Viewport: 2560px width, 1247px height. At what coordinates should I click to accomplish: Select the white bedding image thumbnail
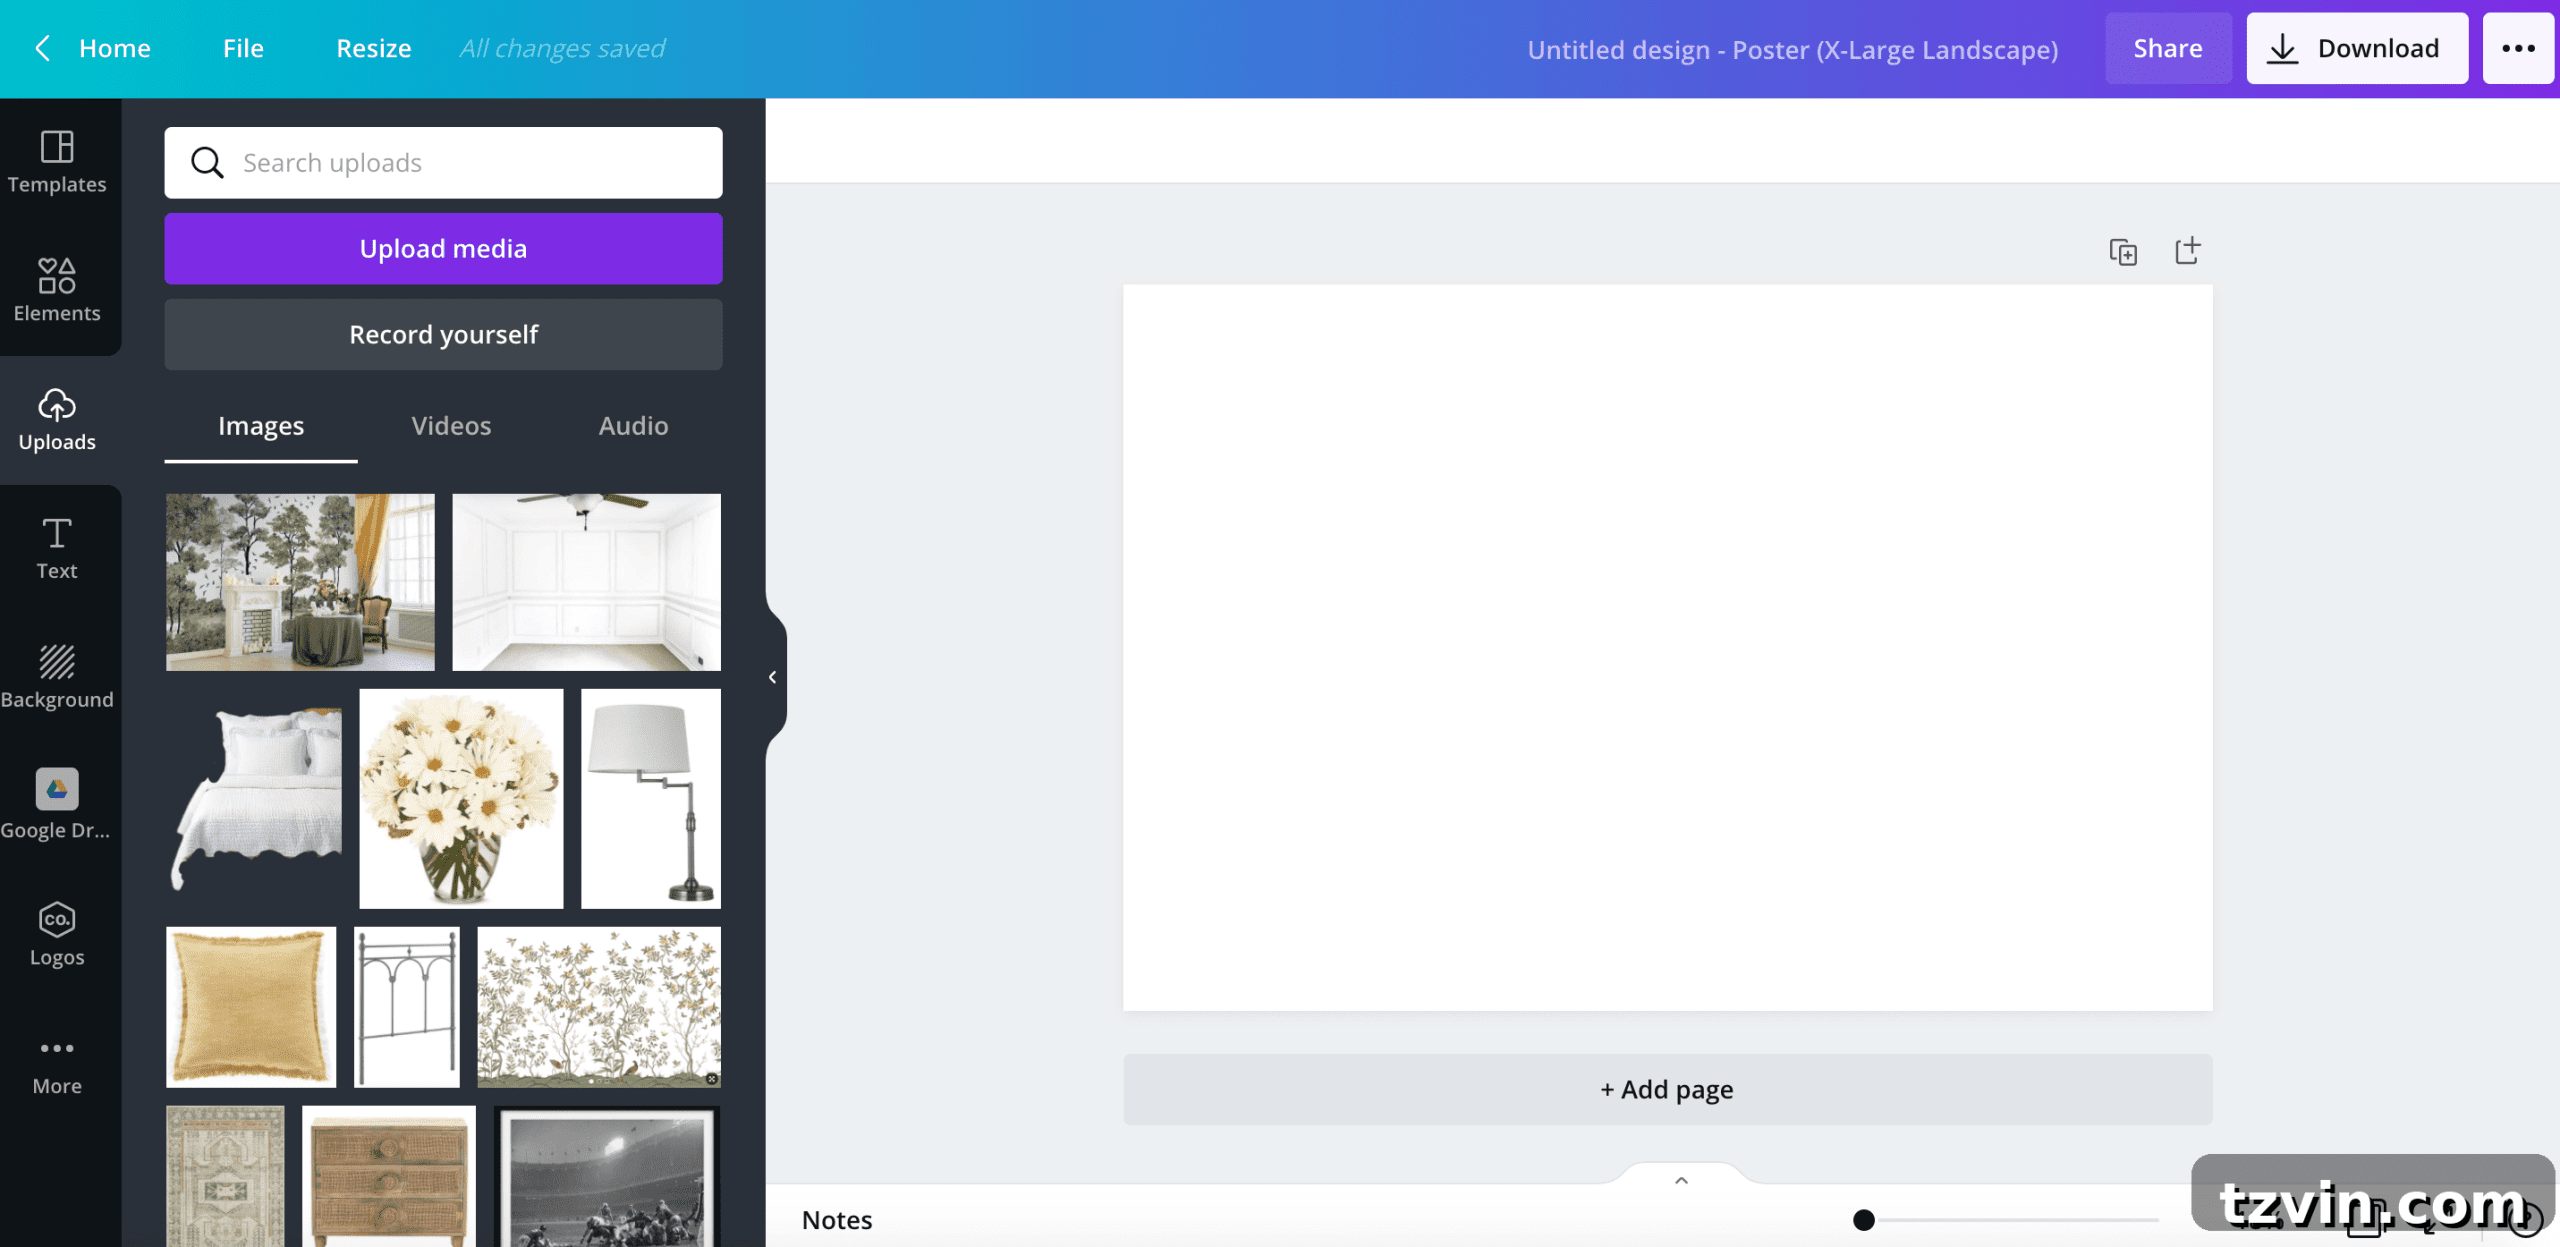254,798
